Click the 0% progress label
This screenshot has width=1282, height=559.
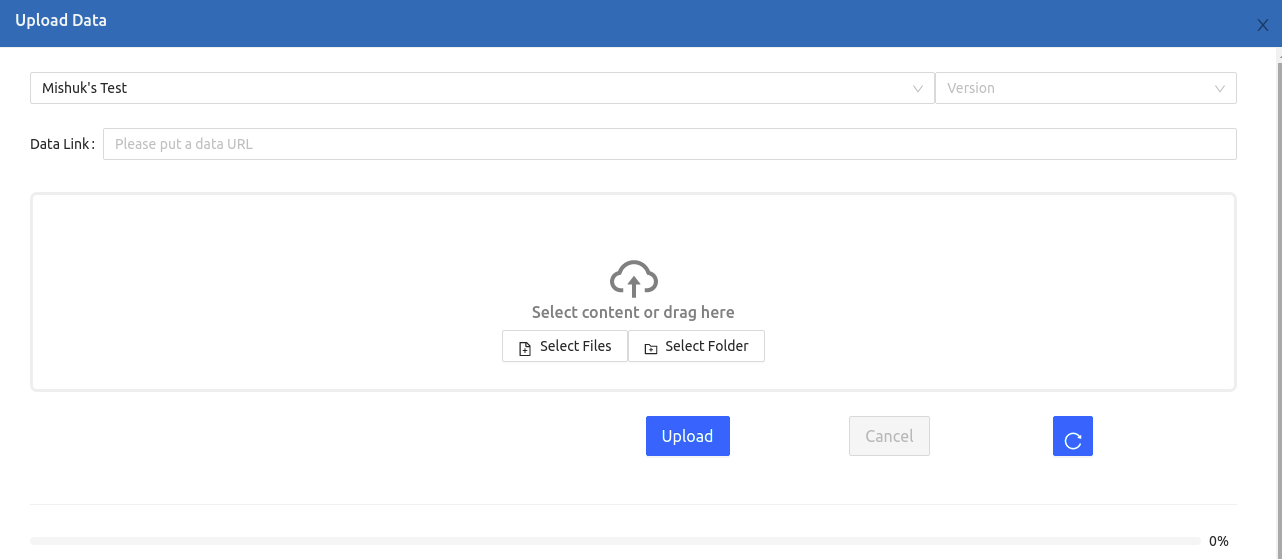tap(1219, 541)
